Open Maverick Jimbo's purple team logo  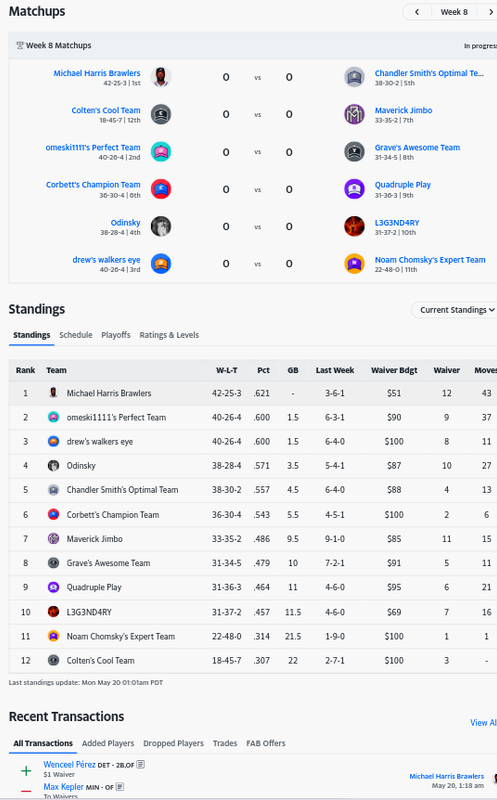[354, 114]
